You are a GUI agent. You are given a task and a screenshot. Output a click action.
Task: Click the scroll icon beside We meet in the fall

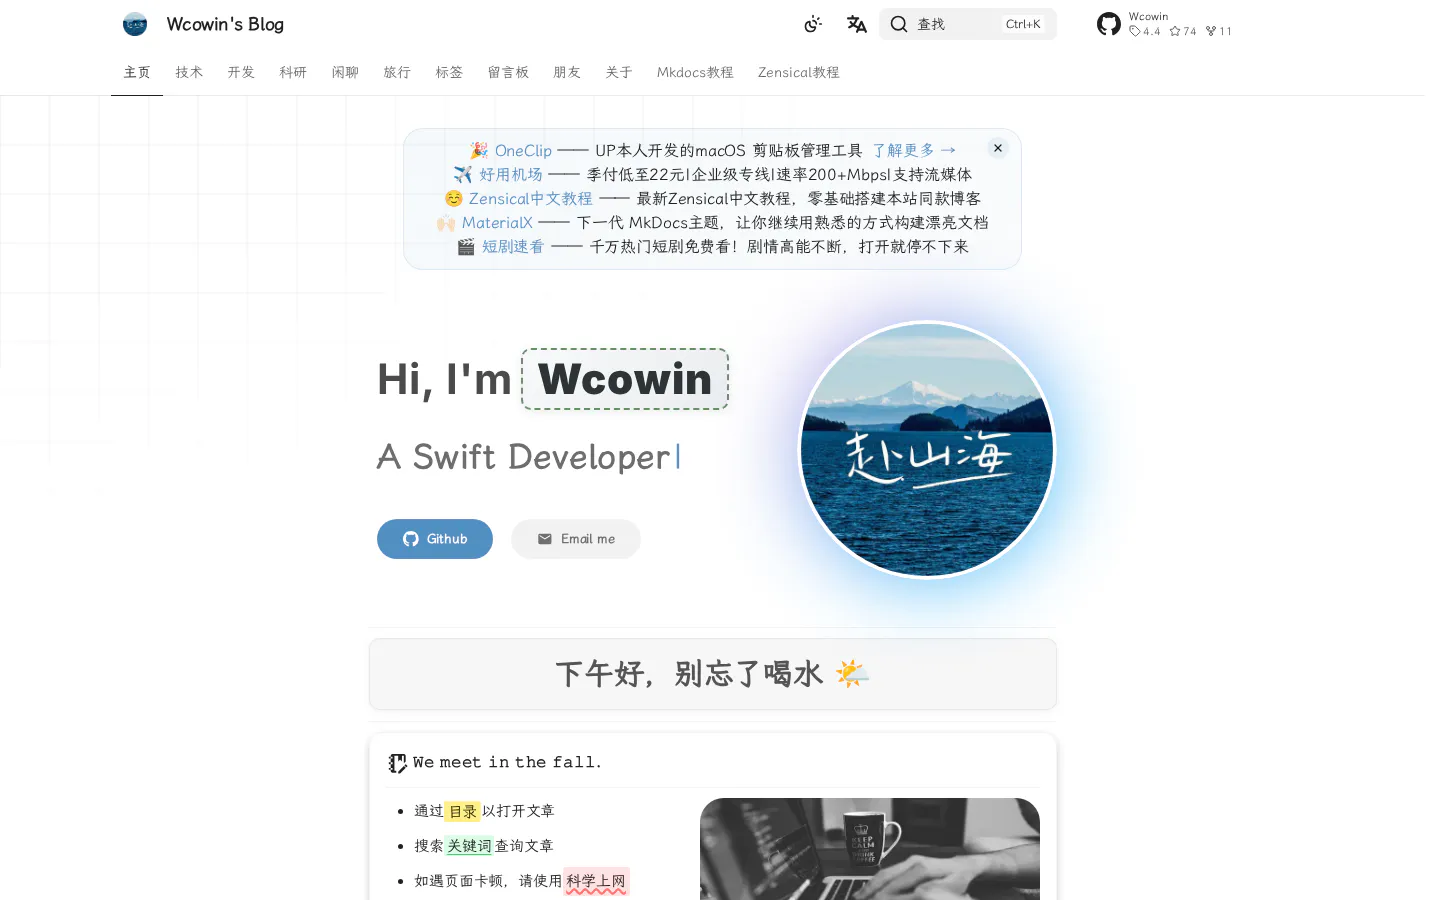pyautogui.click(x=397, y=763)
